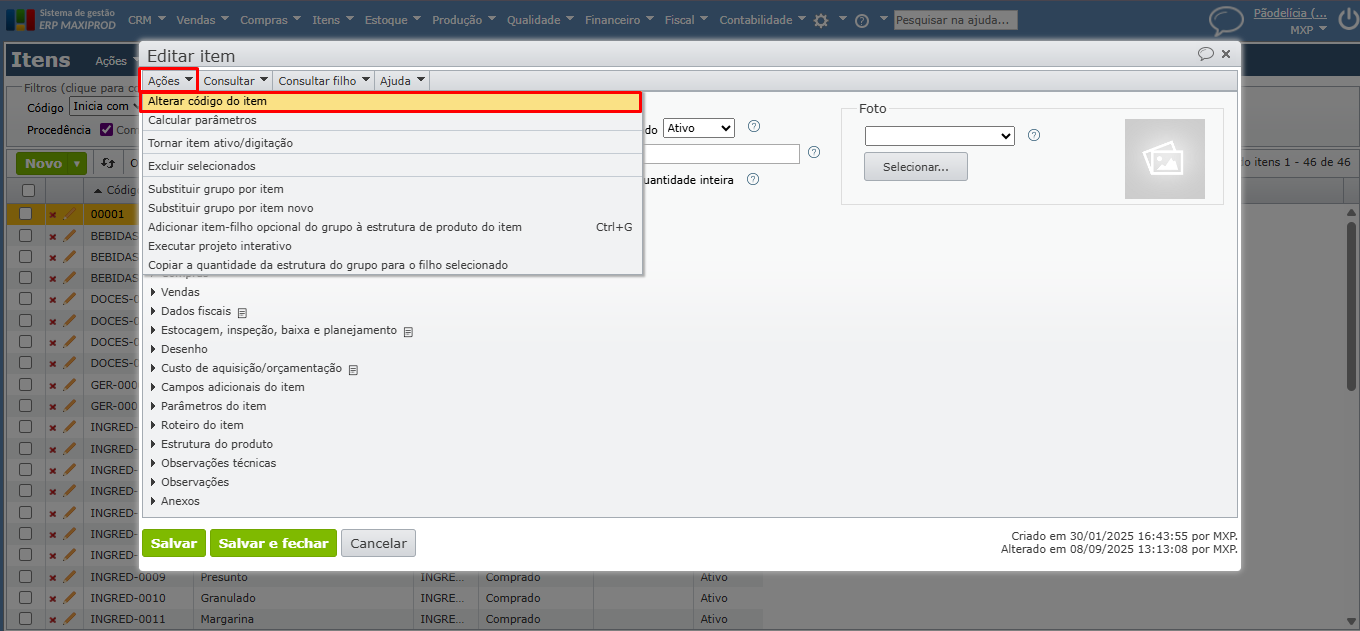Check the checkbox for row 00001

pos(26,213)
